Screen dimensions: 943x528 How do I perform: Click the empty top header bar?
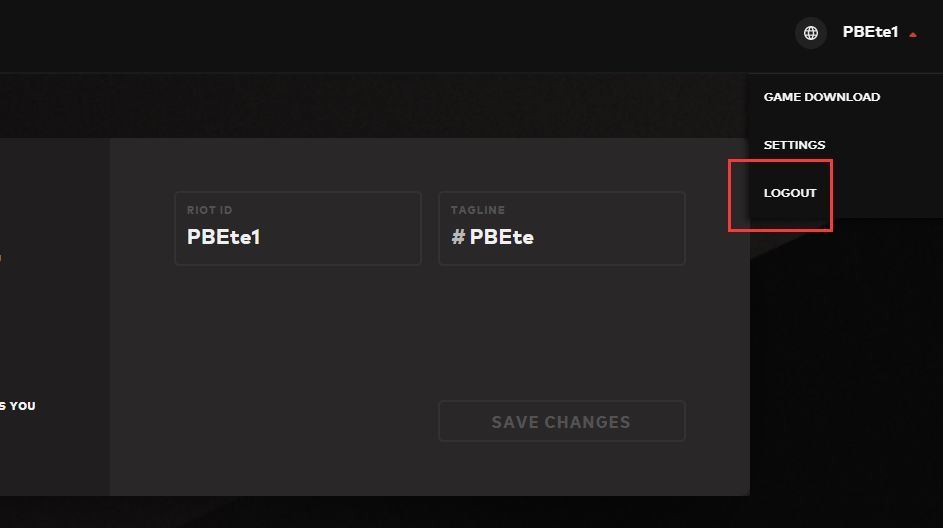click(400, 35)
